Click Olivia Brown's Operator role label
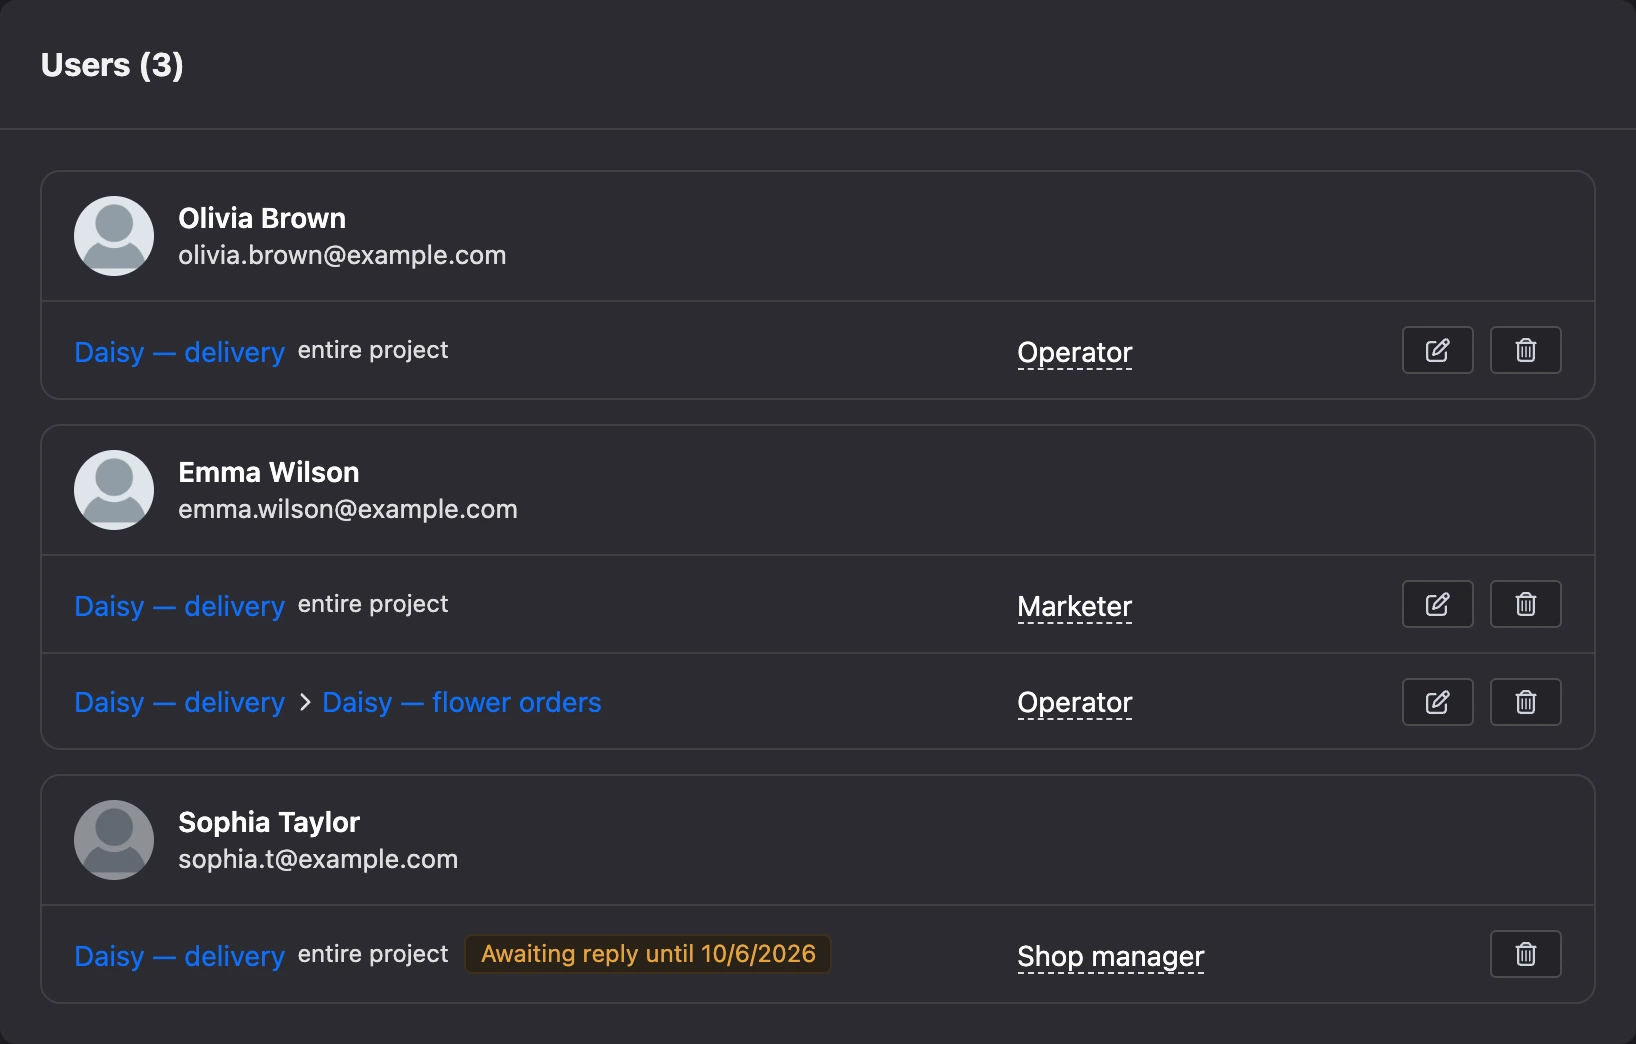The image size is (1636, 1044). click(x=1075, y=353)
